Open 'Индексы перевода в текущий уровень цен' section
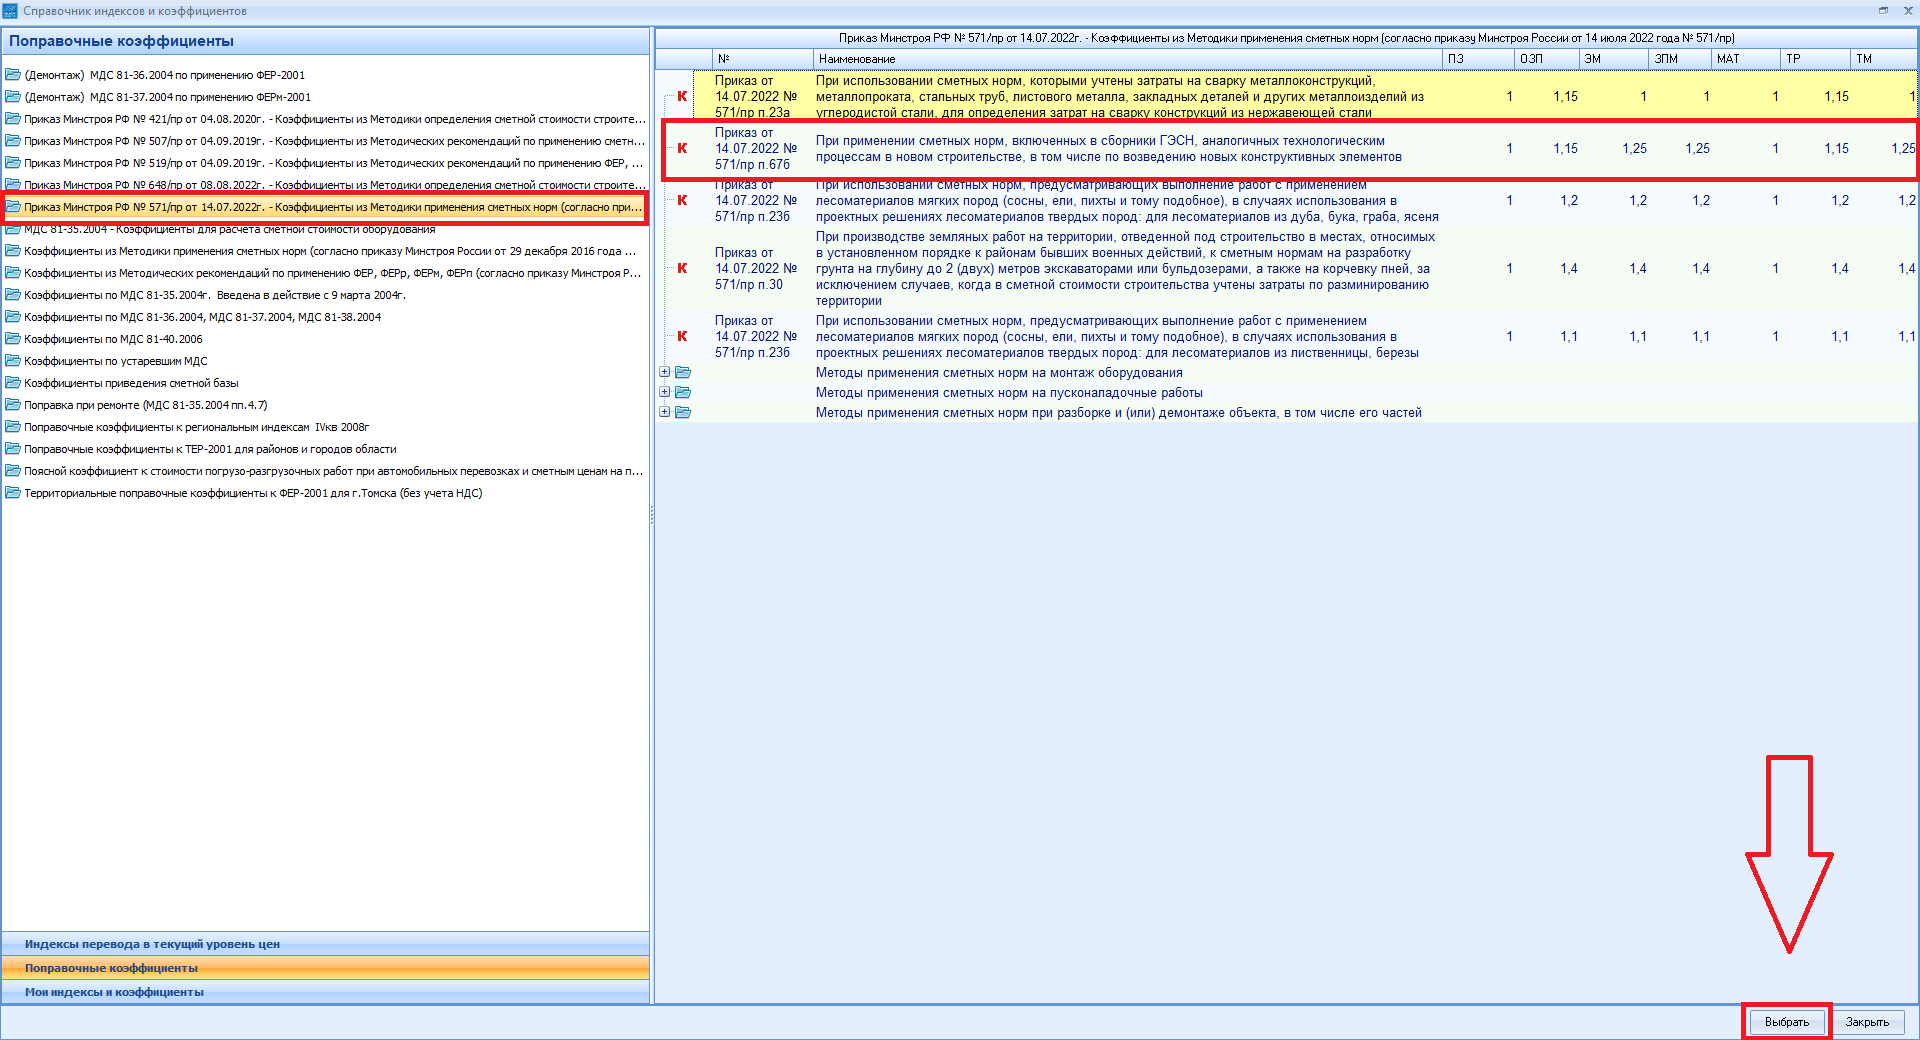This screenshot has height=1040, width=1920. (x=325, y=944)
